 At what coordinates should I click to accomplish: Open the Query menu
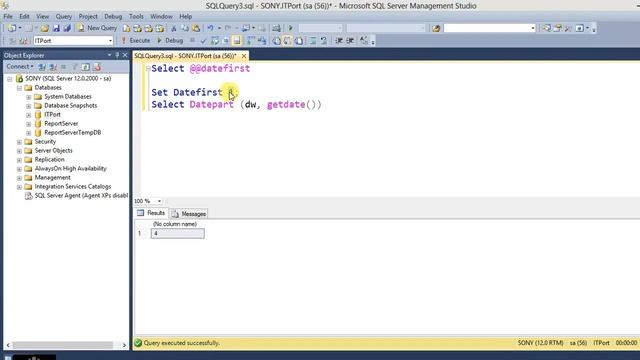[64, 16]
